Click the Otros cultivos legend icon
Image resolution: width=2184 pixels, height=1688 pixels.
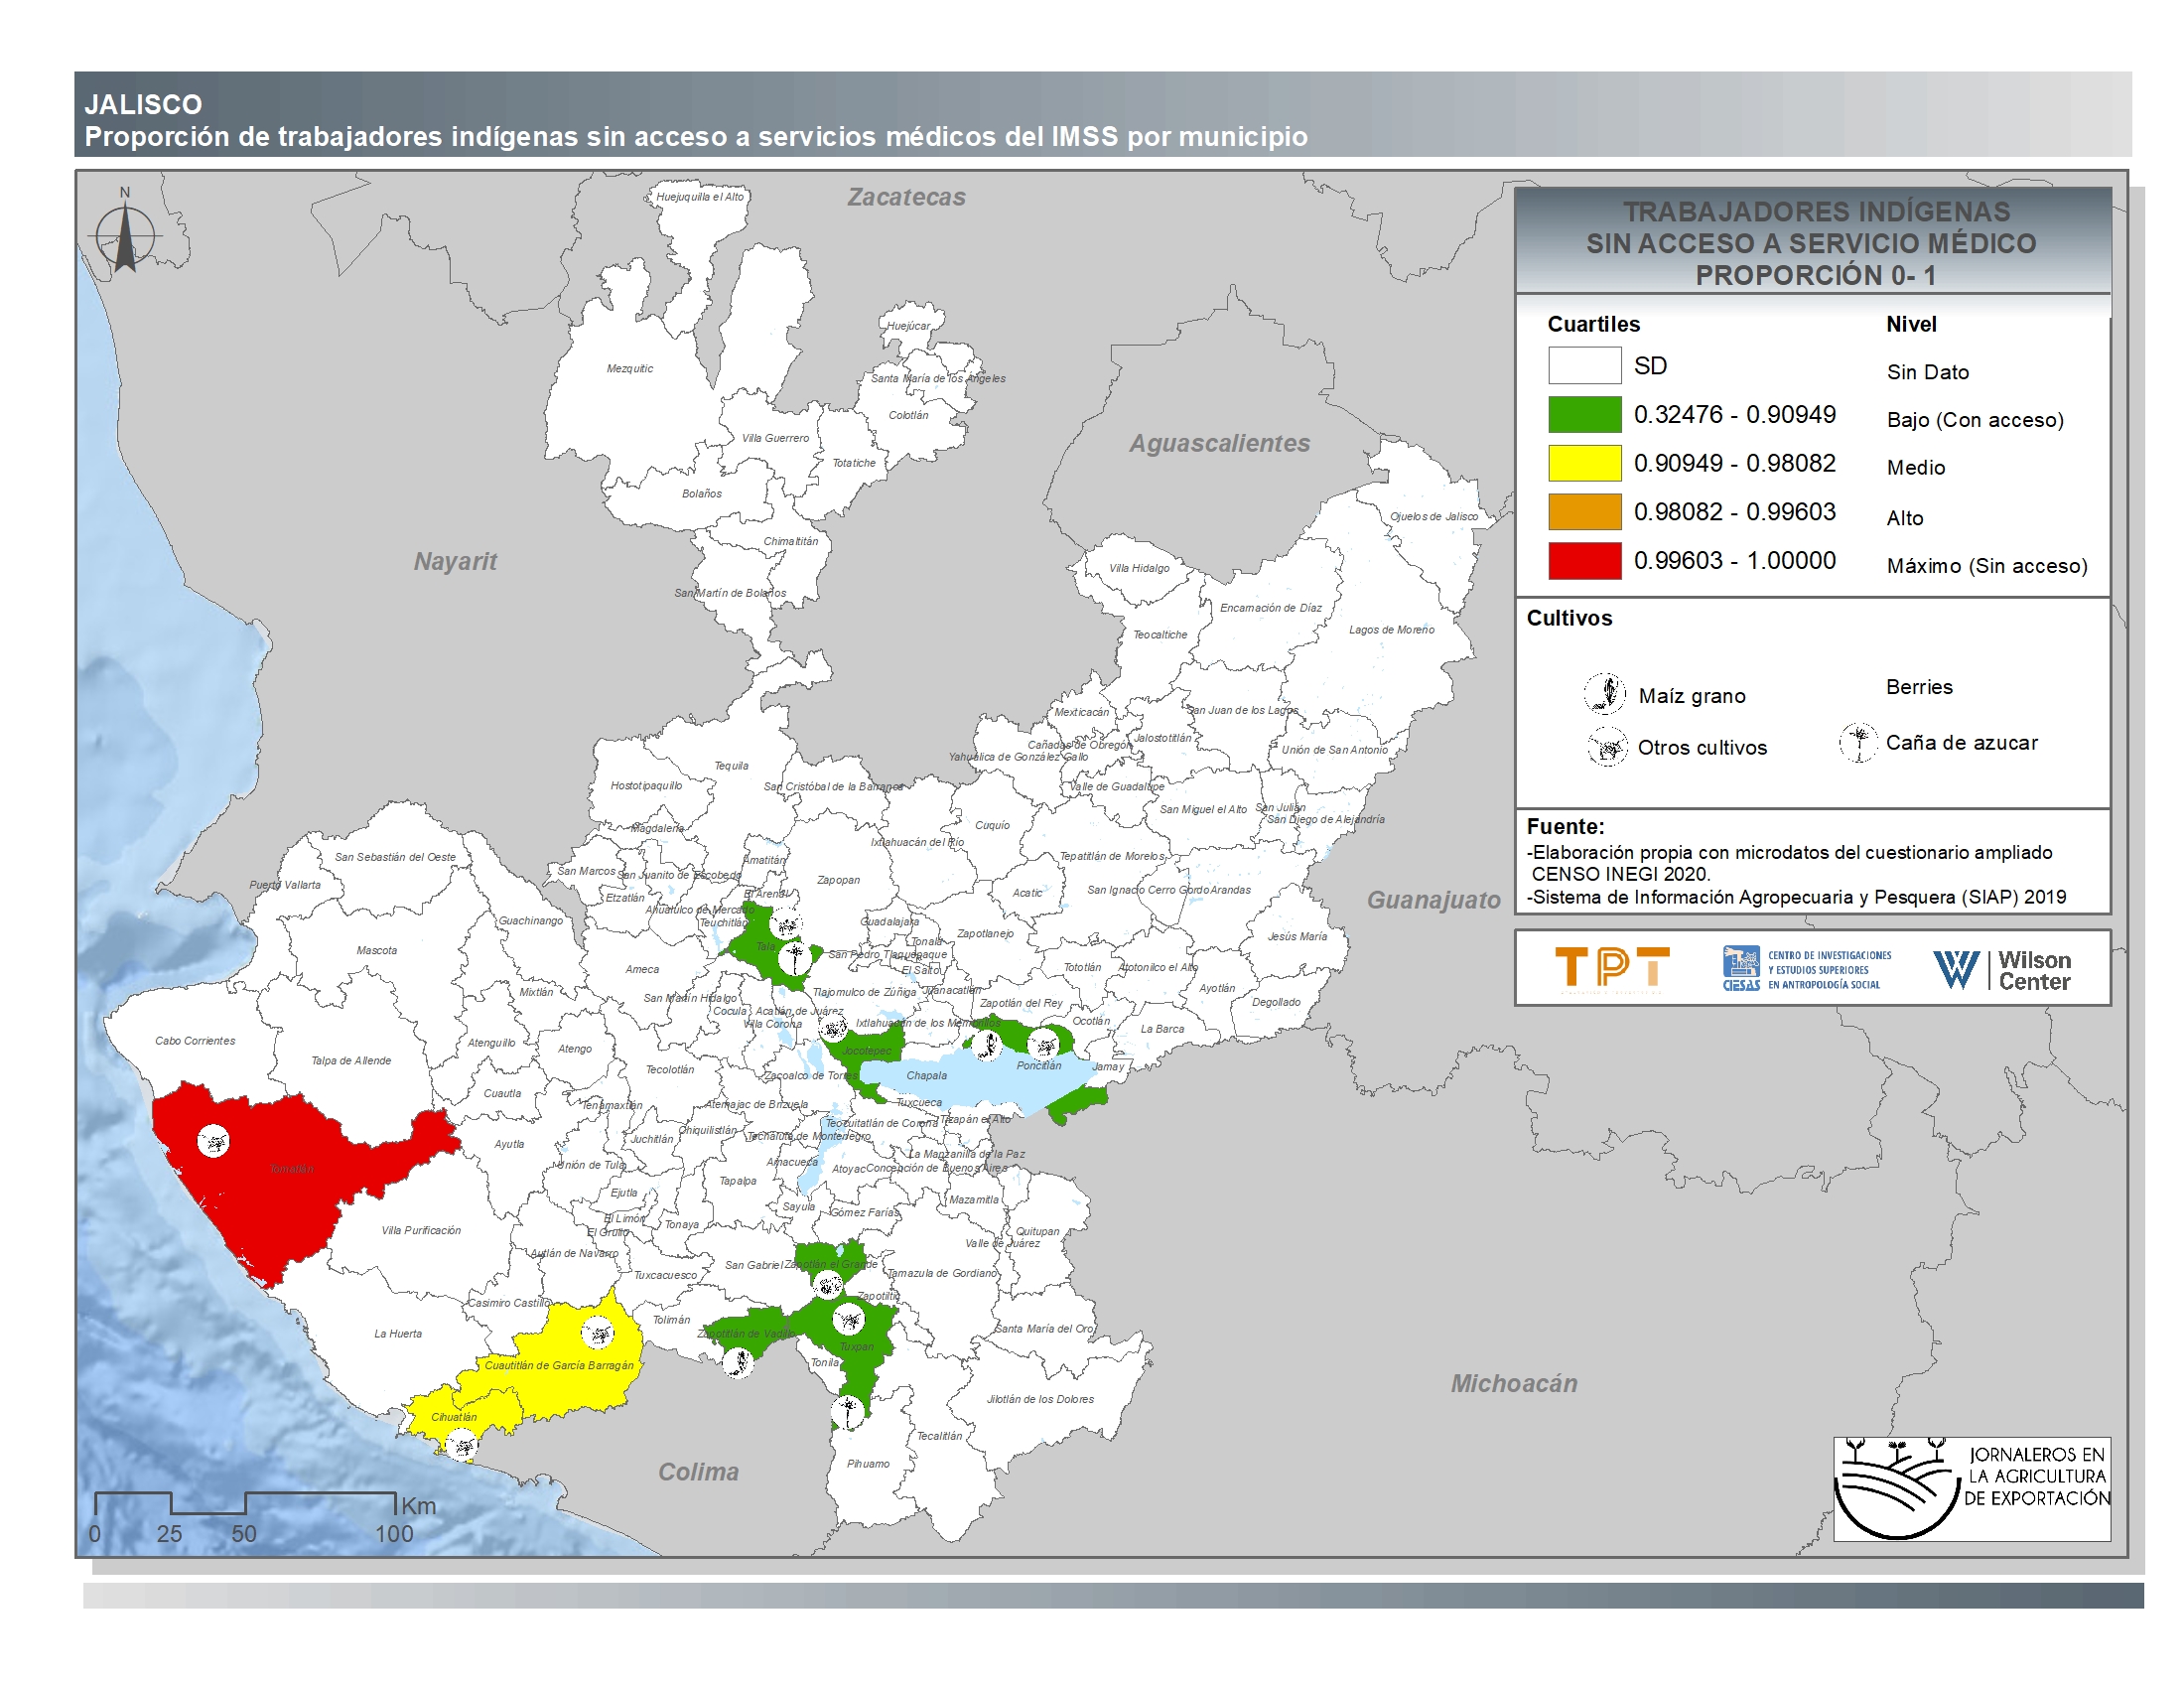(1607, 747)
